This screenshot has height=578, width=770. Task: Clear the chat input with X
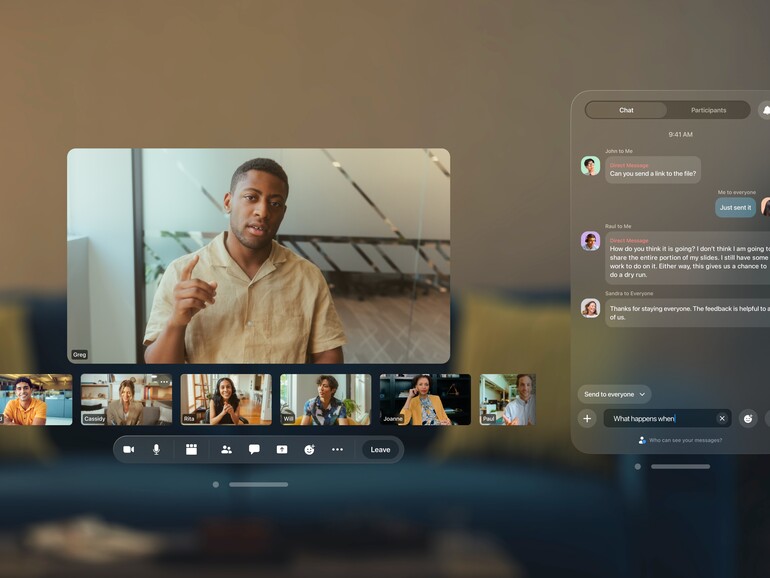722,418
